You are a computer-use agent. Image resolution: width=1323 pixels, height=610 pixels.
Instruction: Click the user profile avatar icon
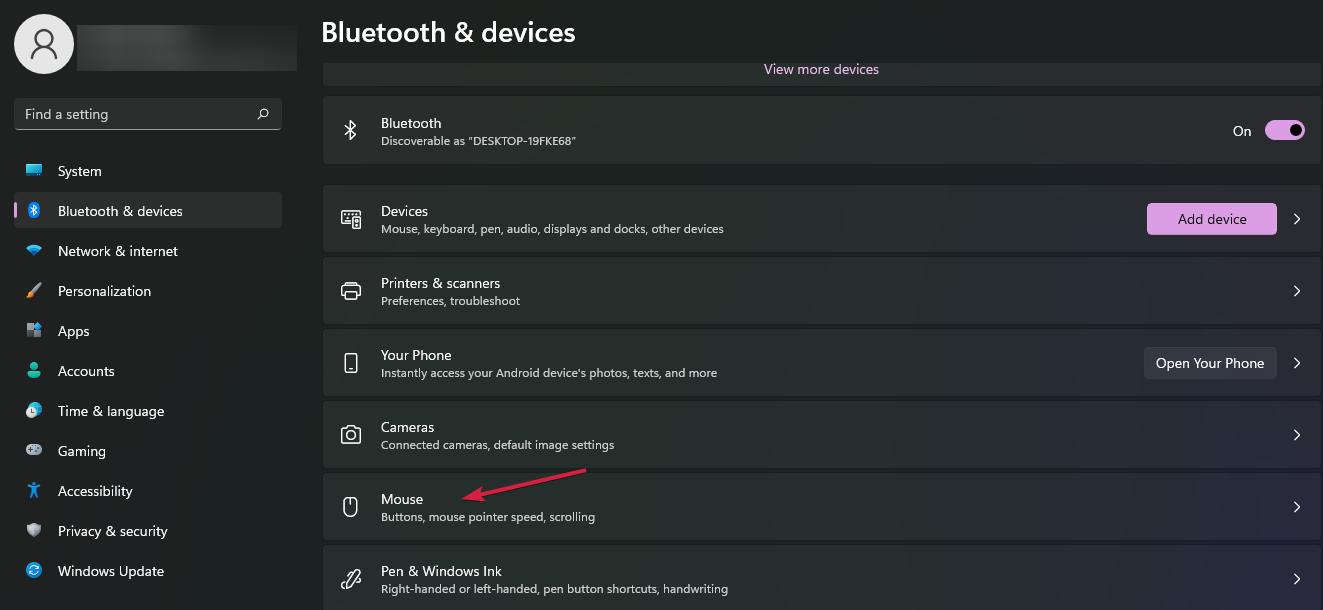click(44, 44)
